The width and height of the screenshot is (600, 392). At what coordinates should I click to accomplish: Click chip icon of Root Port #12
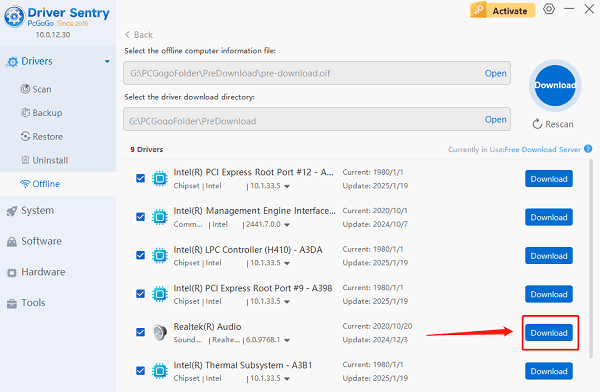tap(160, 178)
